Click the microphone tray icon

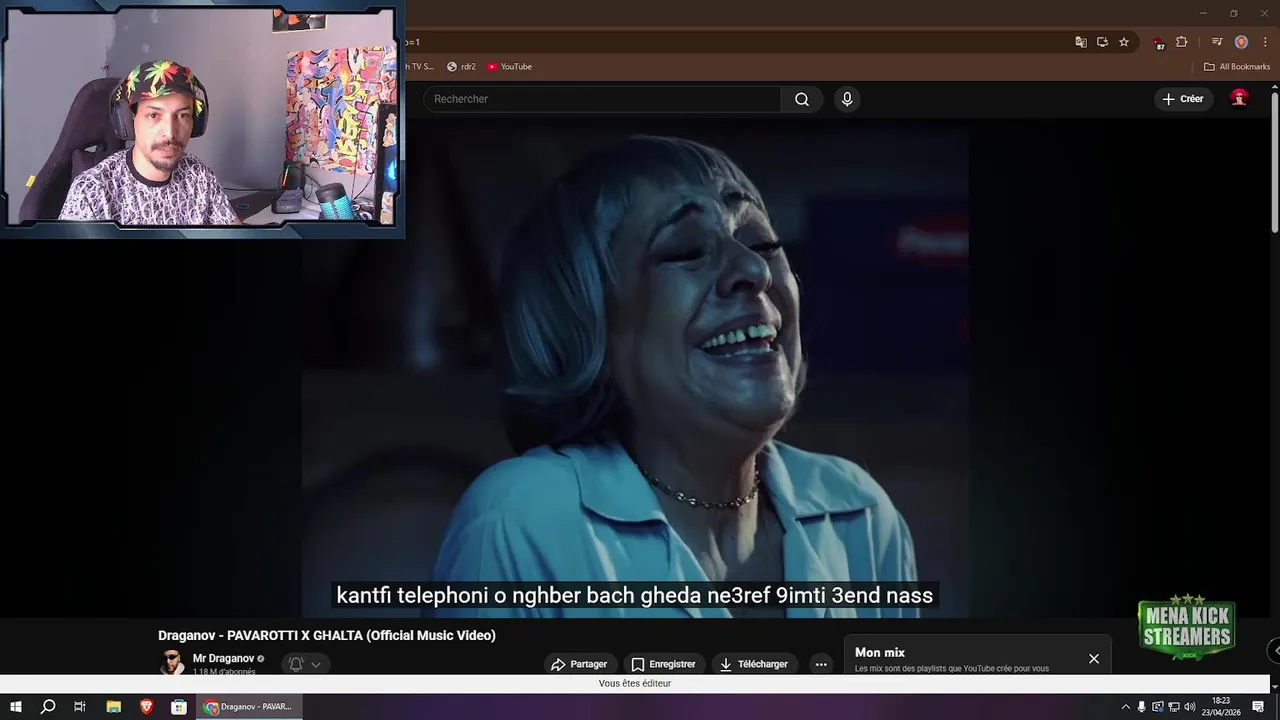click(1141, 707)
